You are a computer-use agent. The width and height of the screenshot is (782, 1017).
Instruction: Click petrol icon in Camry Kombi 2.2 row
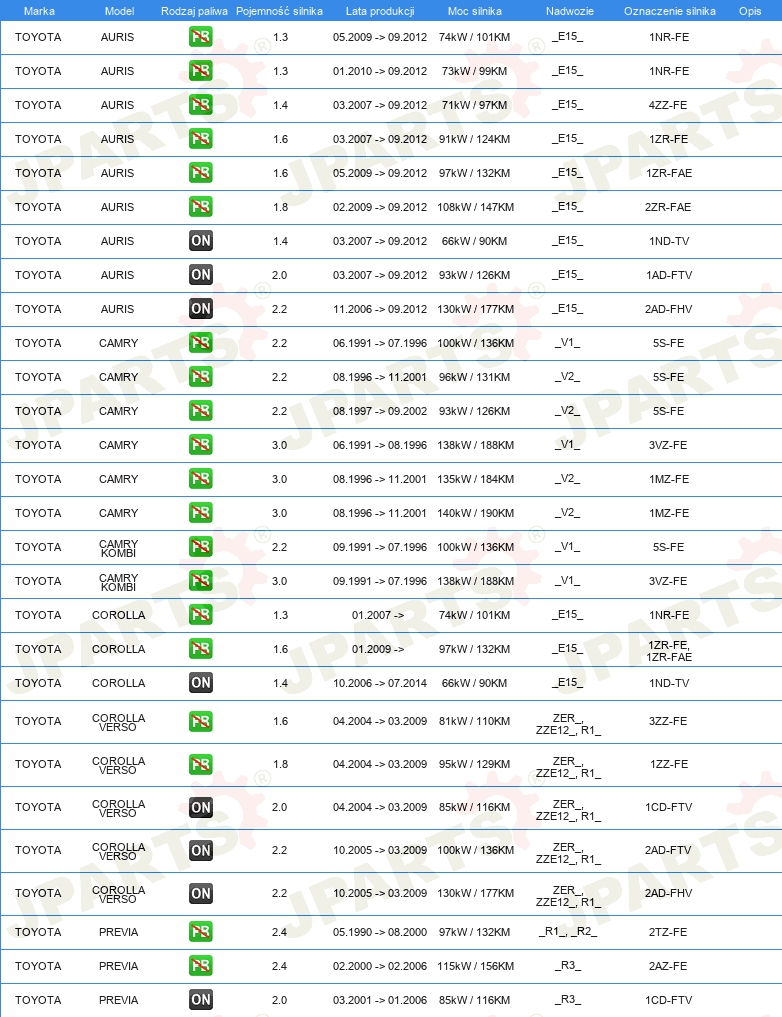(x=200, y=547)
